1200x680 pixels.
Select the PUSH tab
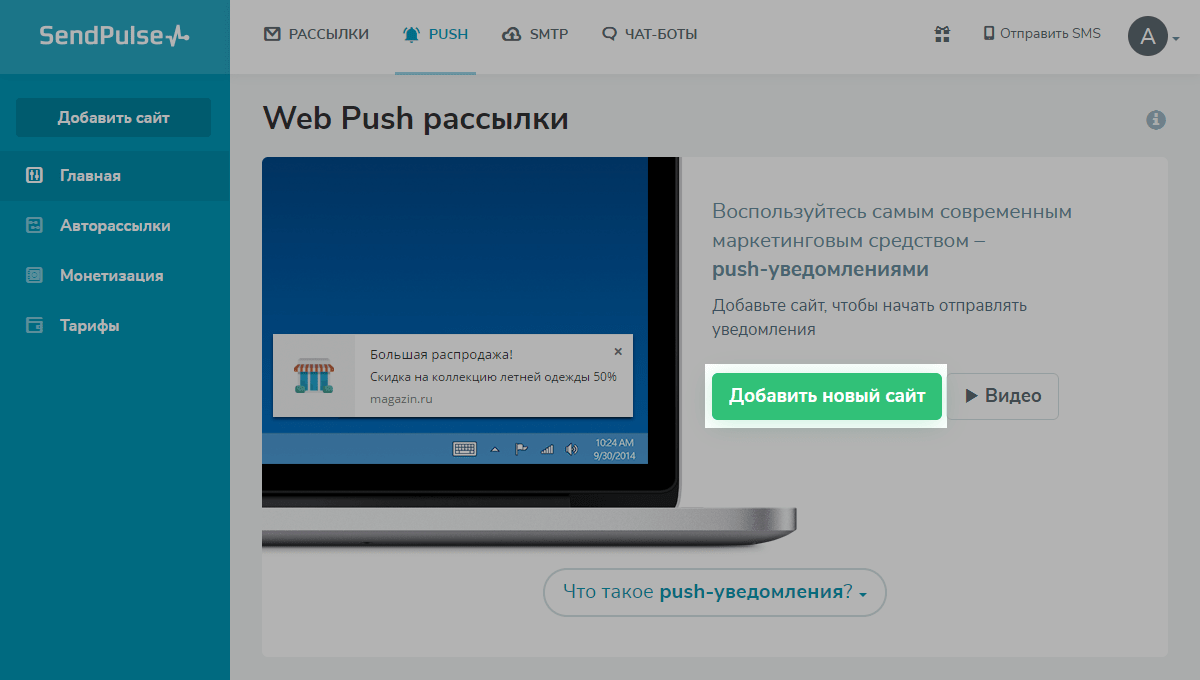[435, 34]
